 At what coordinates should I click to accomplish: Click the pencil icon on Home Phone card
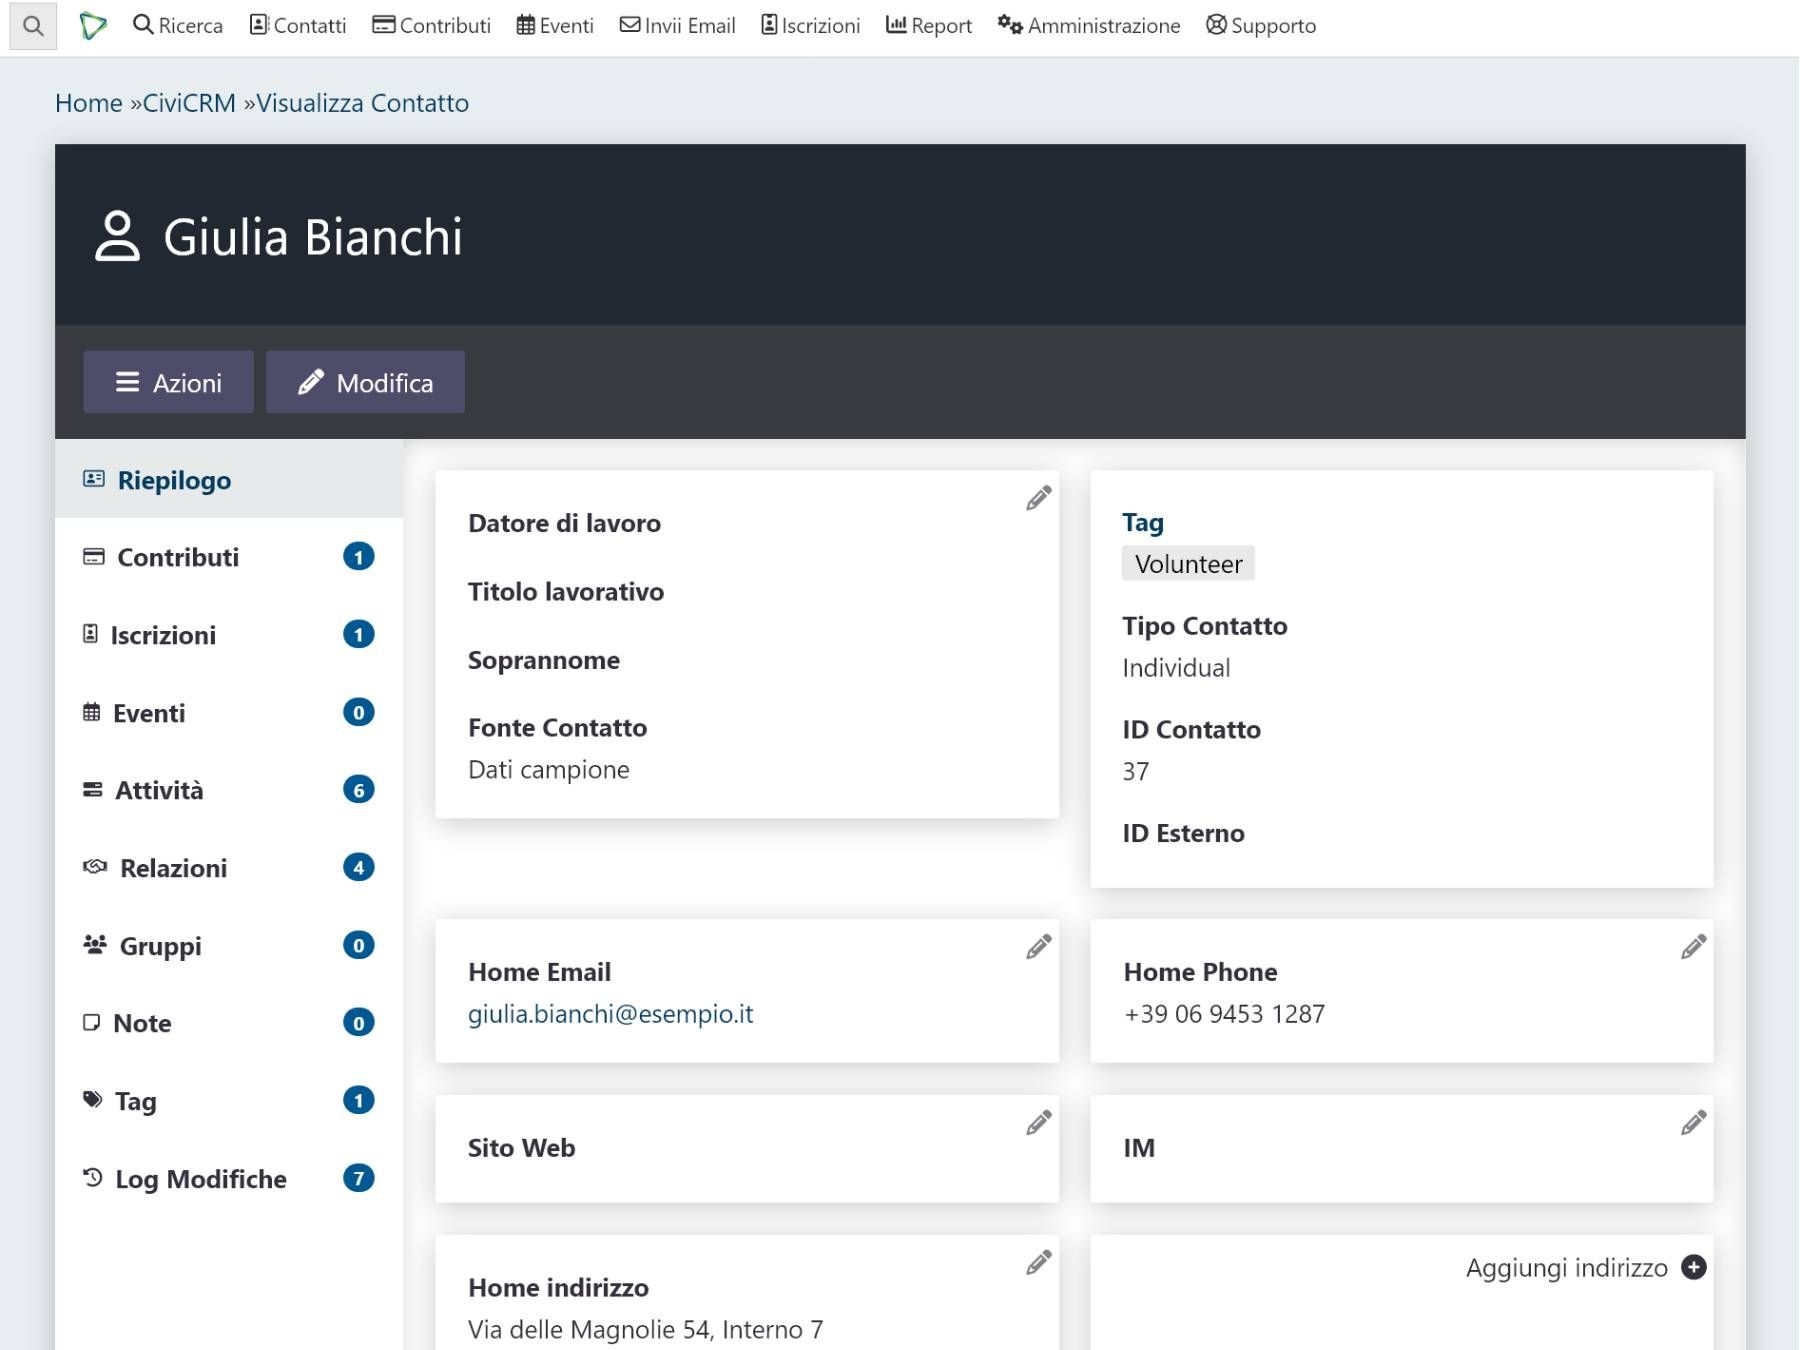tap(1694, 946)
